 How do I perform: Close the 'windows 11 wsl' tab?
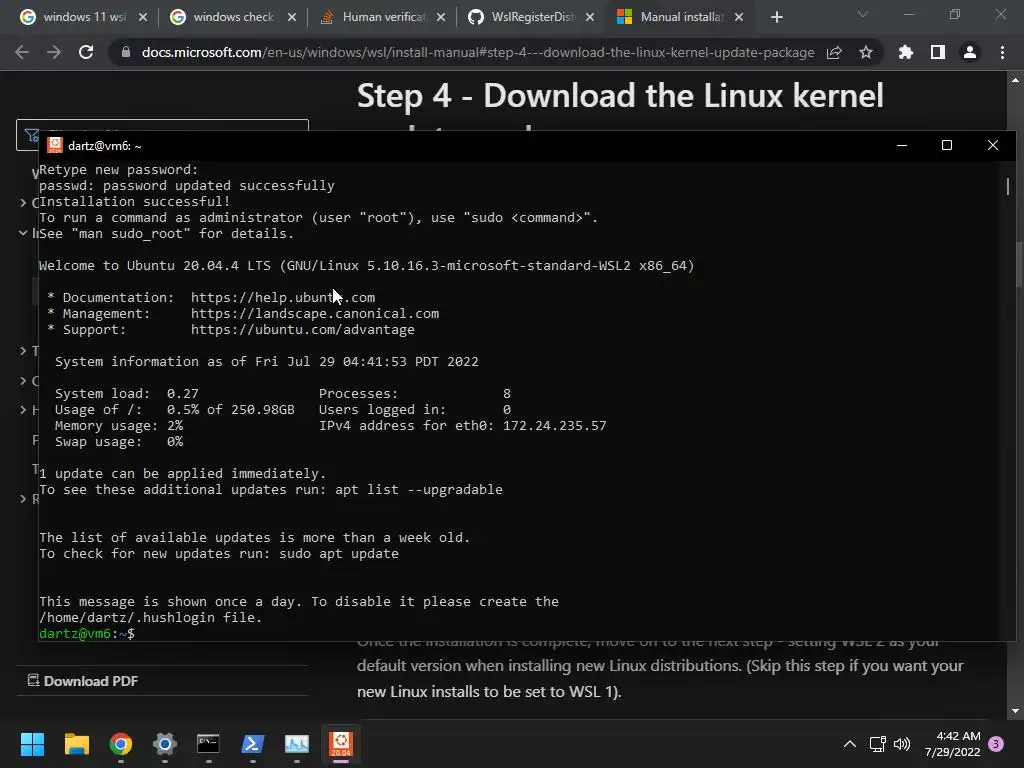tap(143, 17)
